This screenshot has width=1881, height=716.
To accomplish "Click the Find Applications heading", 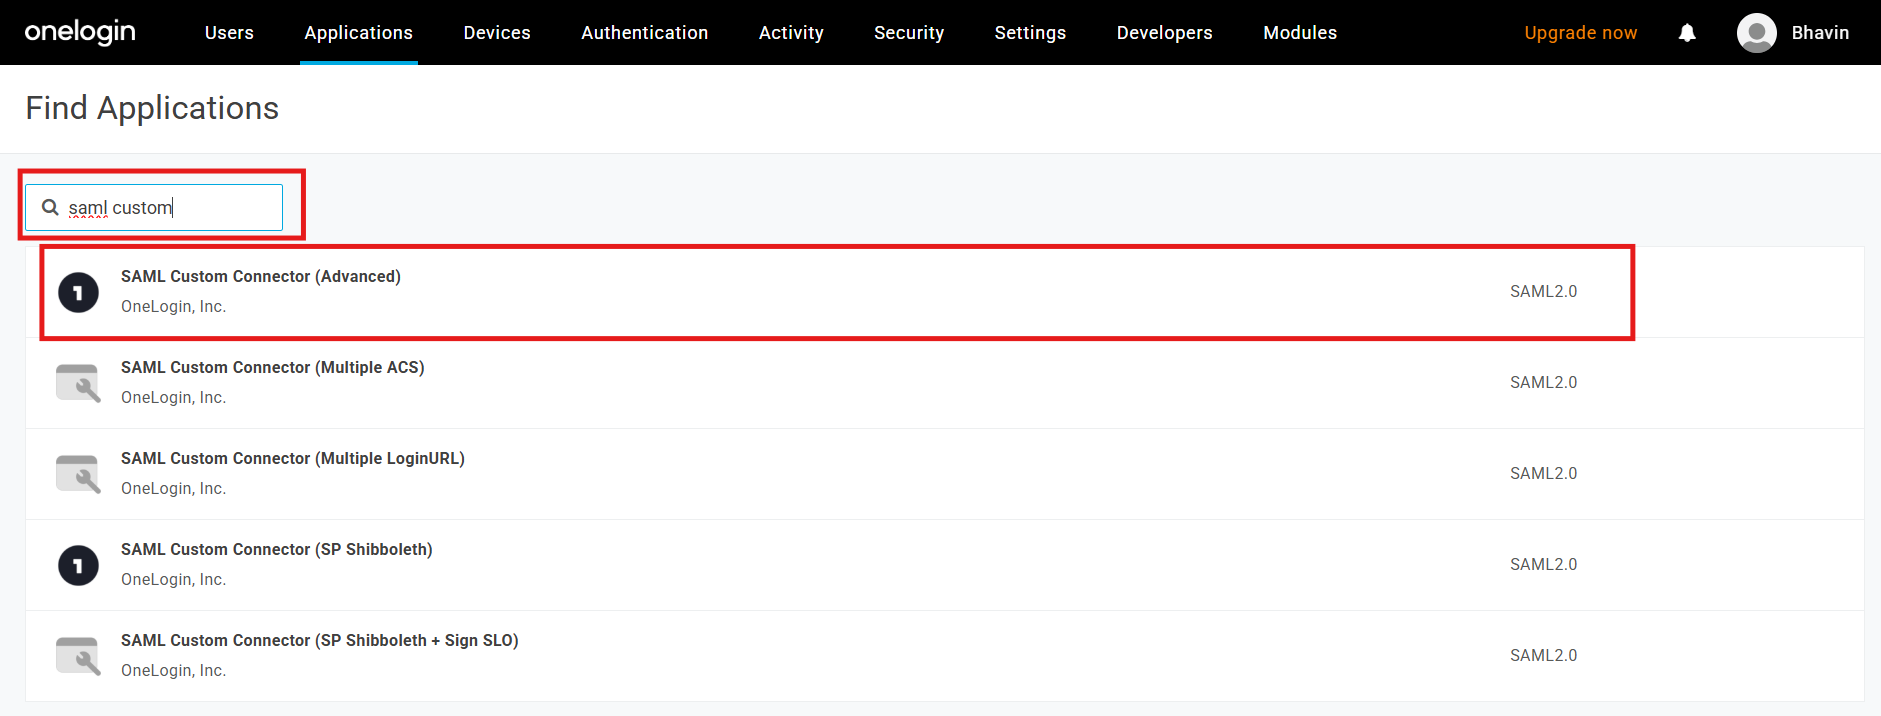I will [152, 108].
